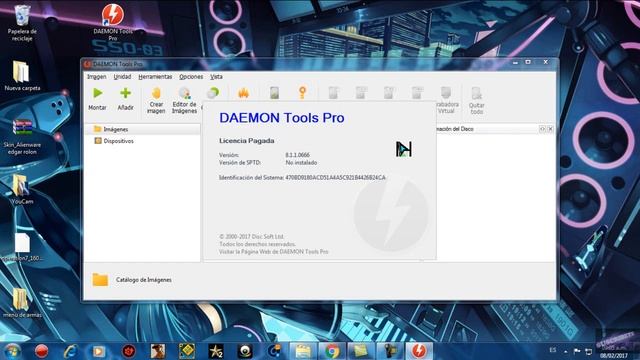This screenshot has width=640, height=360.
Task: Pin the disc information panel
Action: (542, 129)
